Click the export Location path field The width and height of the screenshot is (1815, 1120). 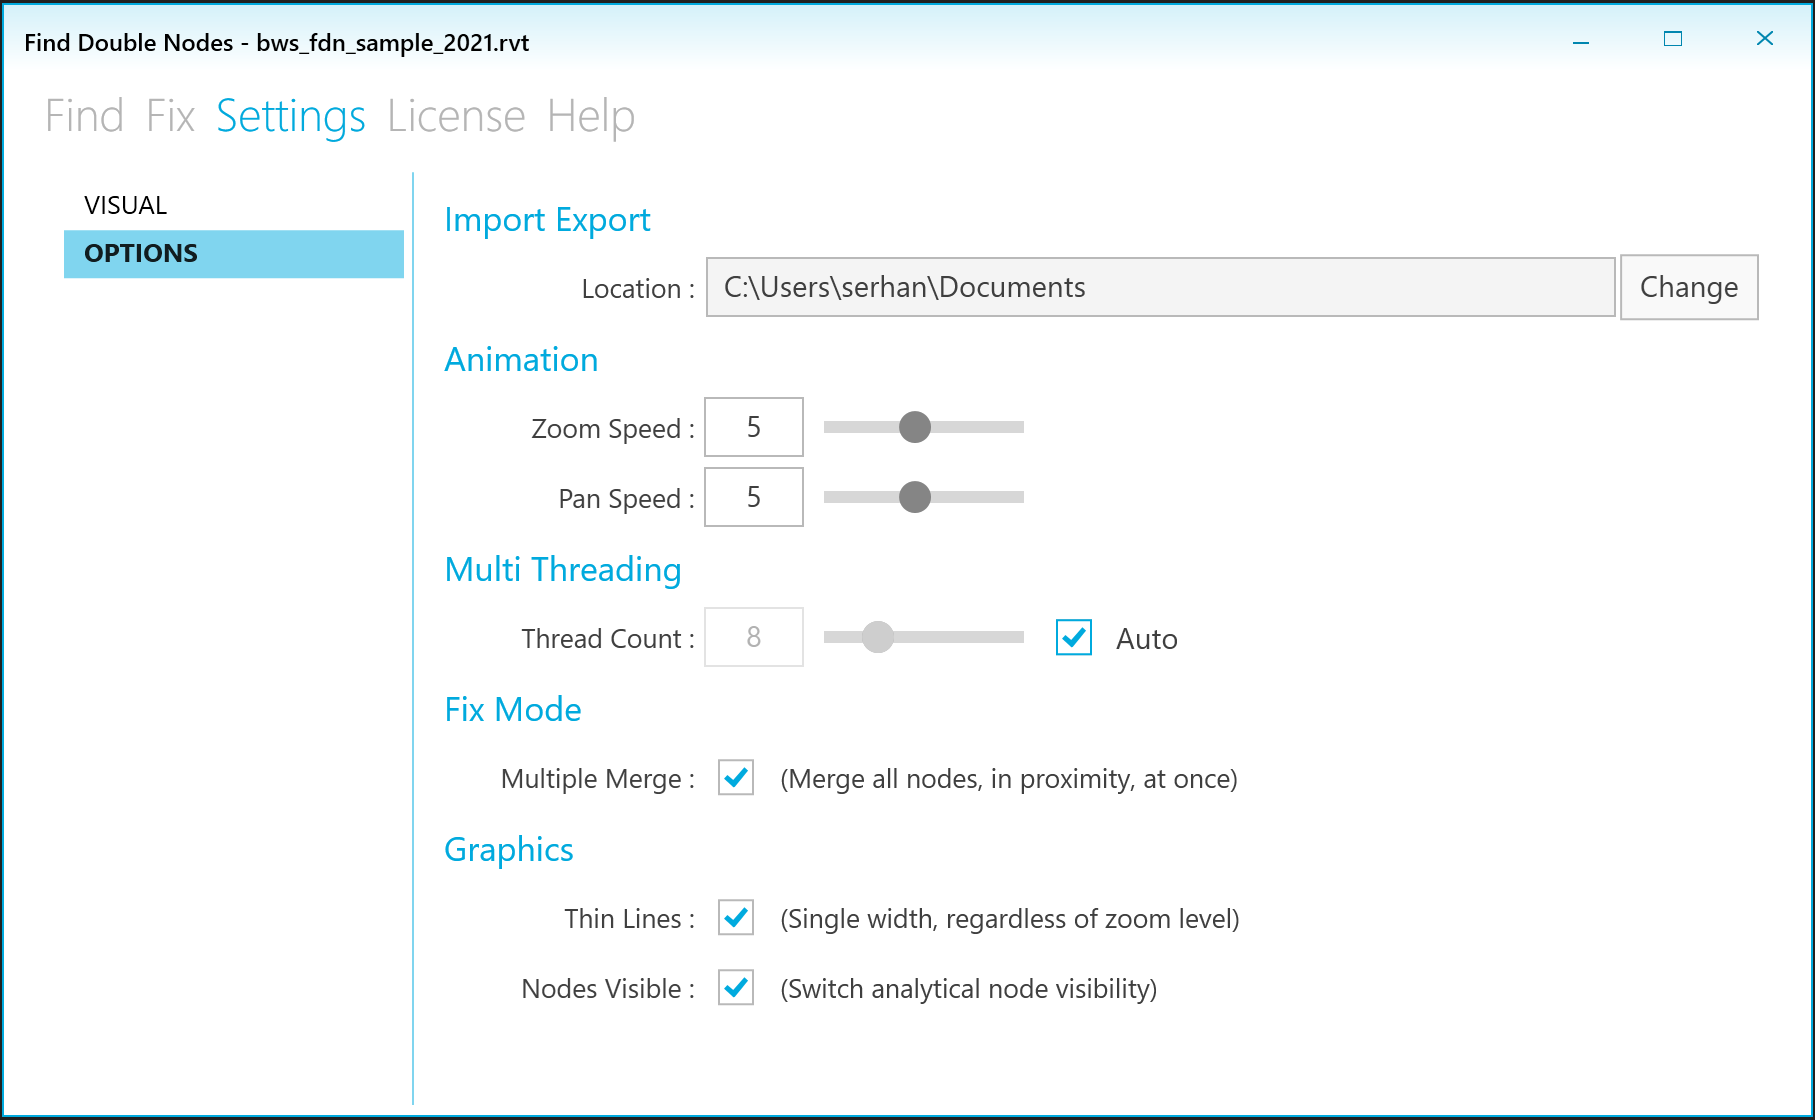(1160, 287)
